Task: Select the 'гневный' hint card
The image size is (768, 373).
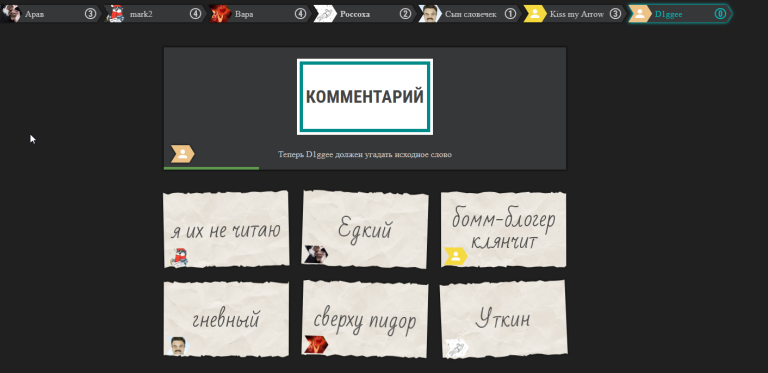Action: point(226,319)
